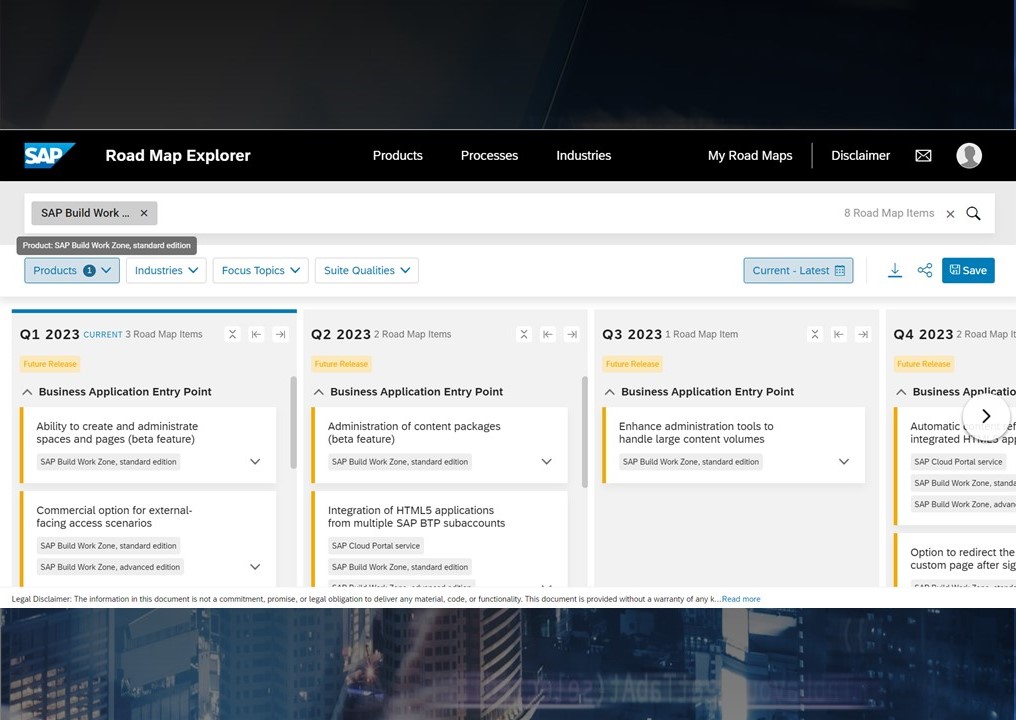Clear the search field contents
This screenshot has height=720, width=1016.
tap(950, 214)
